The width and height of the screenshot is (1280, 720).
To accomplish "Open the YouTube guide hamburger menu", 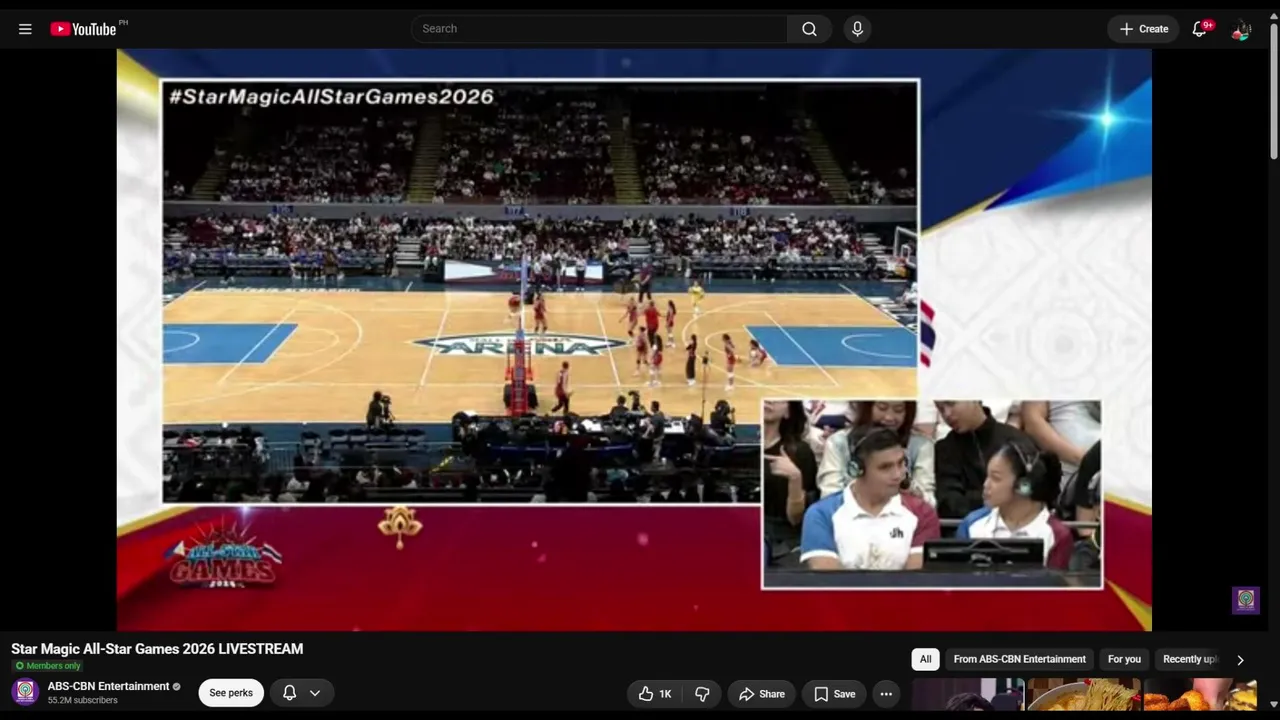I will pos(25,29).
